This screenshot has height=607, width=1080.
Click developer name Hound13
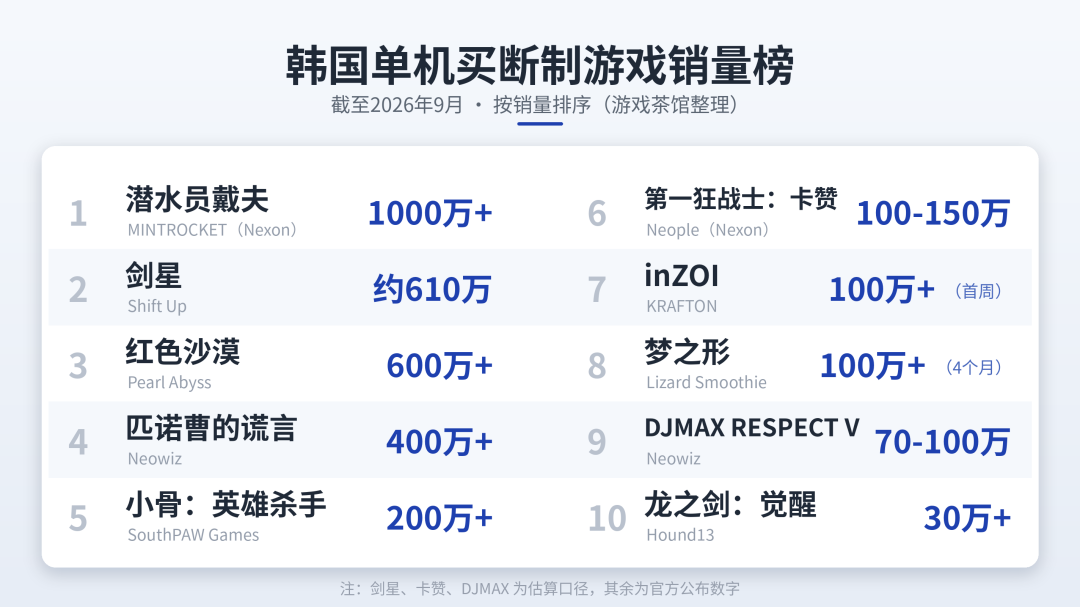point(681,535)
